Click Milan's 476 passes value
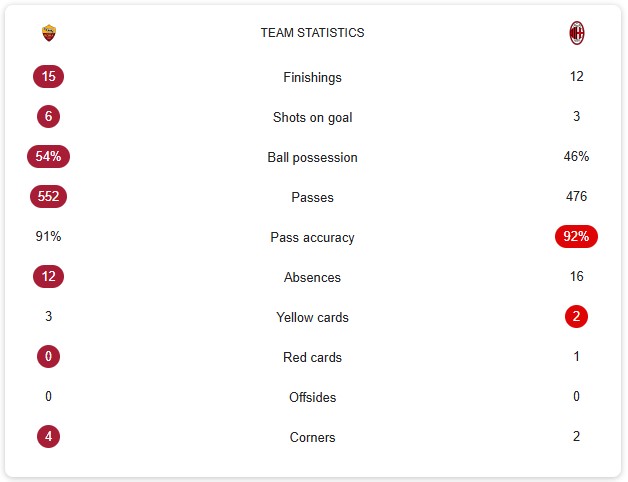Viewport: 628px width, 482px height. pos(576,196)
